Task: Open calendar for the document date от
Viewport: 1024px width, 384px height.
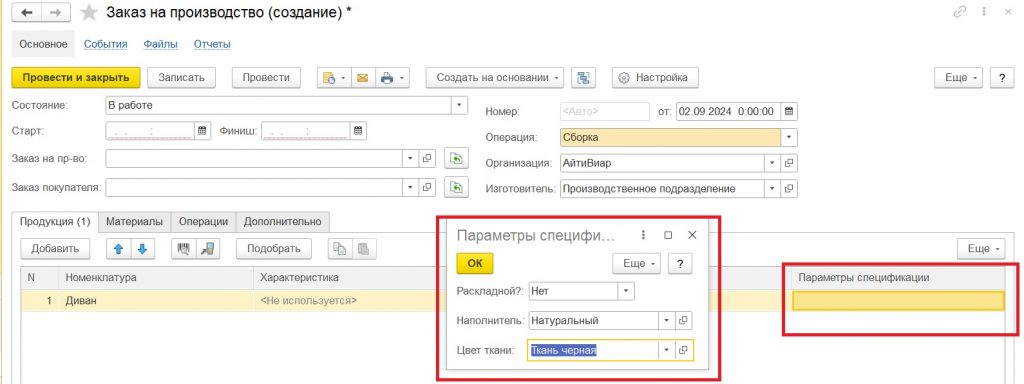Action: (789, 112)
